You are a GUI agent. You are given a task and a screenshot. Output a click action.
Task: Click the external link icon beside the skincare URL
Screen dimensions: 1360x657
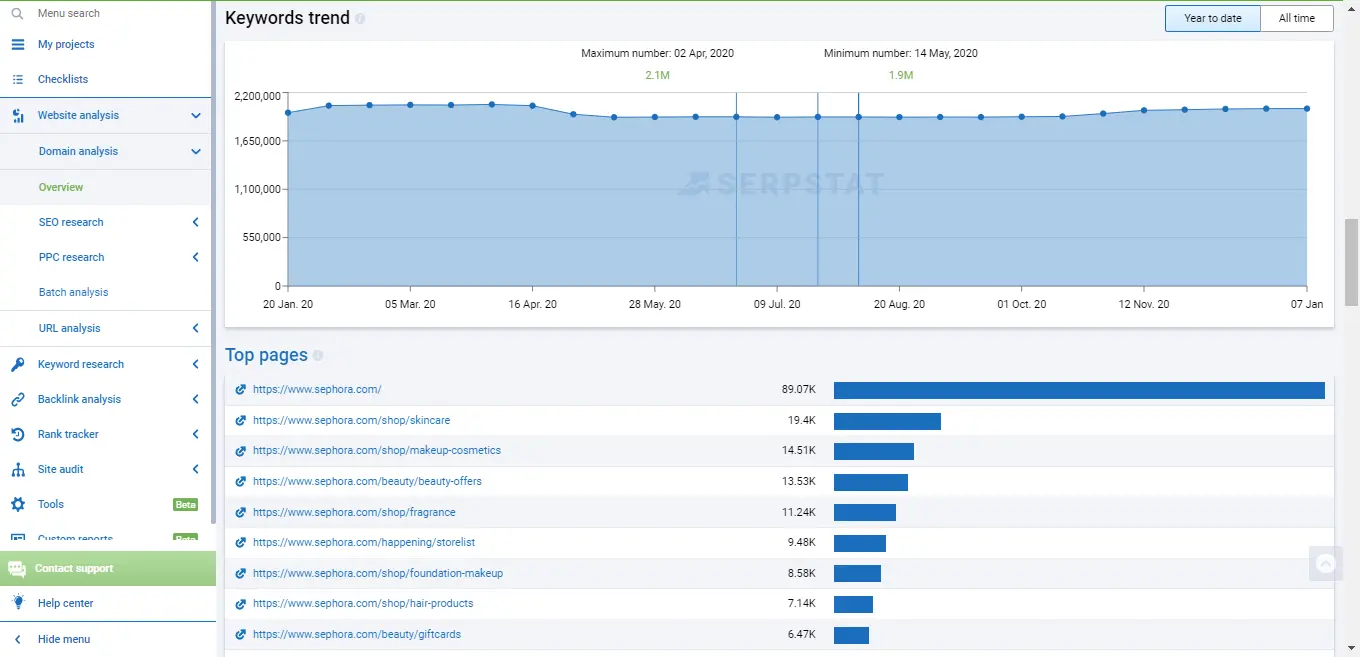click(x=239, y=420)
